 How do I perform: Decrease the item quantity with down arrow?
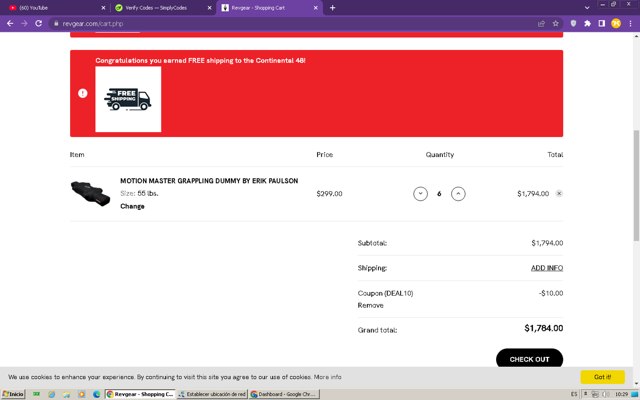coord(420,193)
